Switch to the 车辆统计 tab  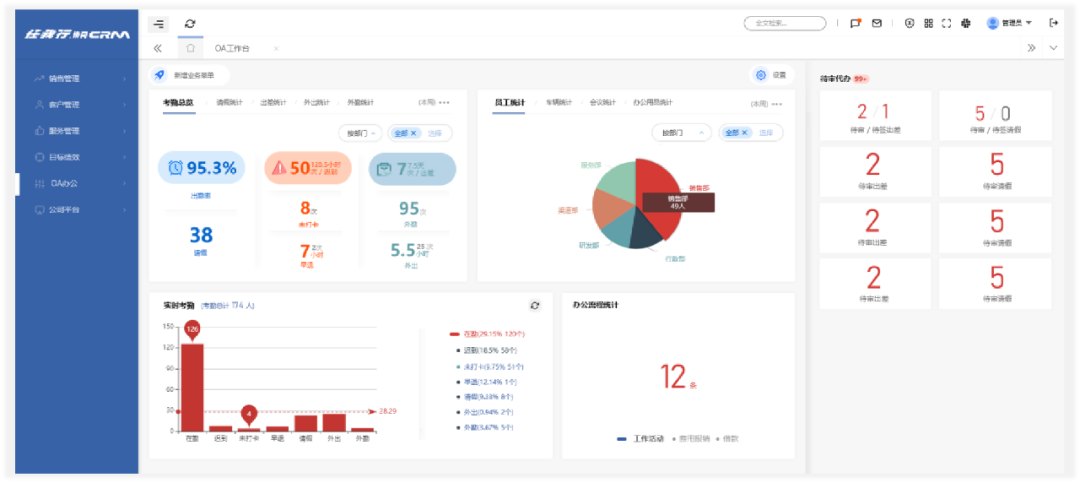(558, 102)
